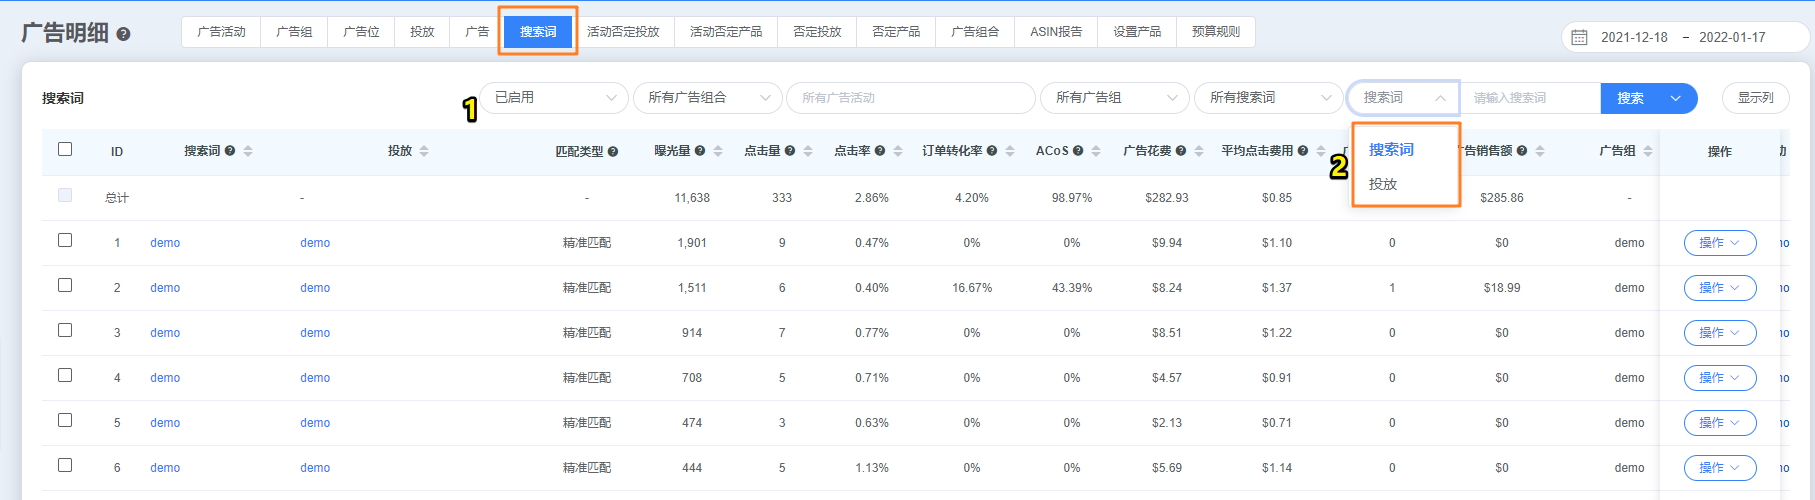Screen dimensions: 1815x500
Task: Click the 请输入搜索词 search input field
Action: (1530, 98)
